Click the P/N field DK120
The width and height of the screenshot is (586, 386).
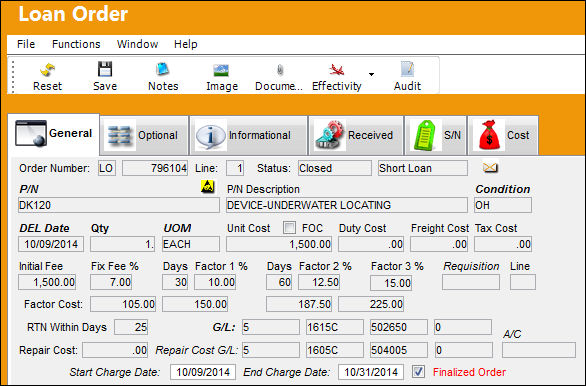pyautogui.click(x=119, y=205)
